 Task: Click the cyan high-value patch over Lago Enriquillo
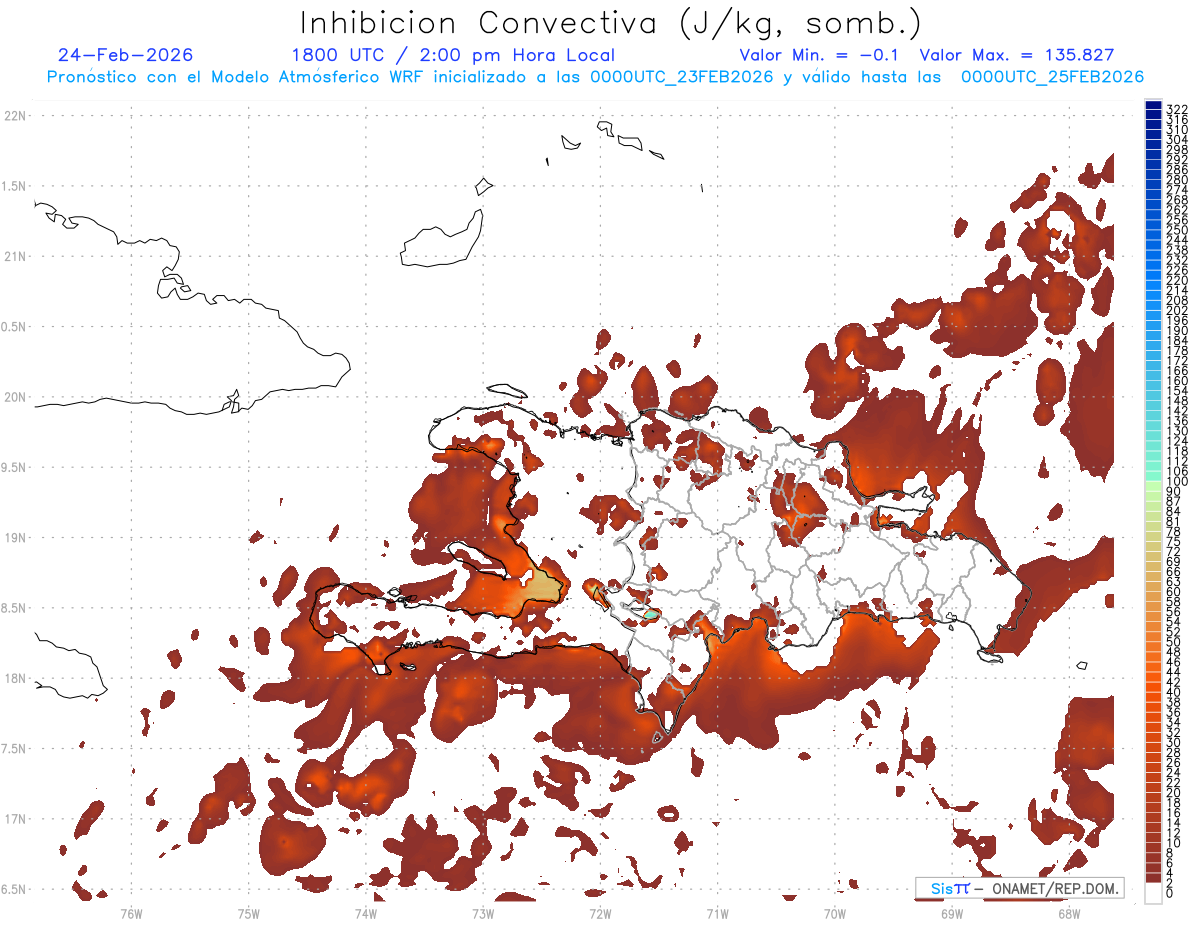tap(650, 613)
